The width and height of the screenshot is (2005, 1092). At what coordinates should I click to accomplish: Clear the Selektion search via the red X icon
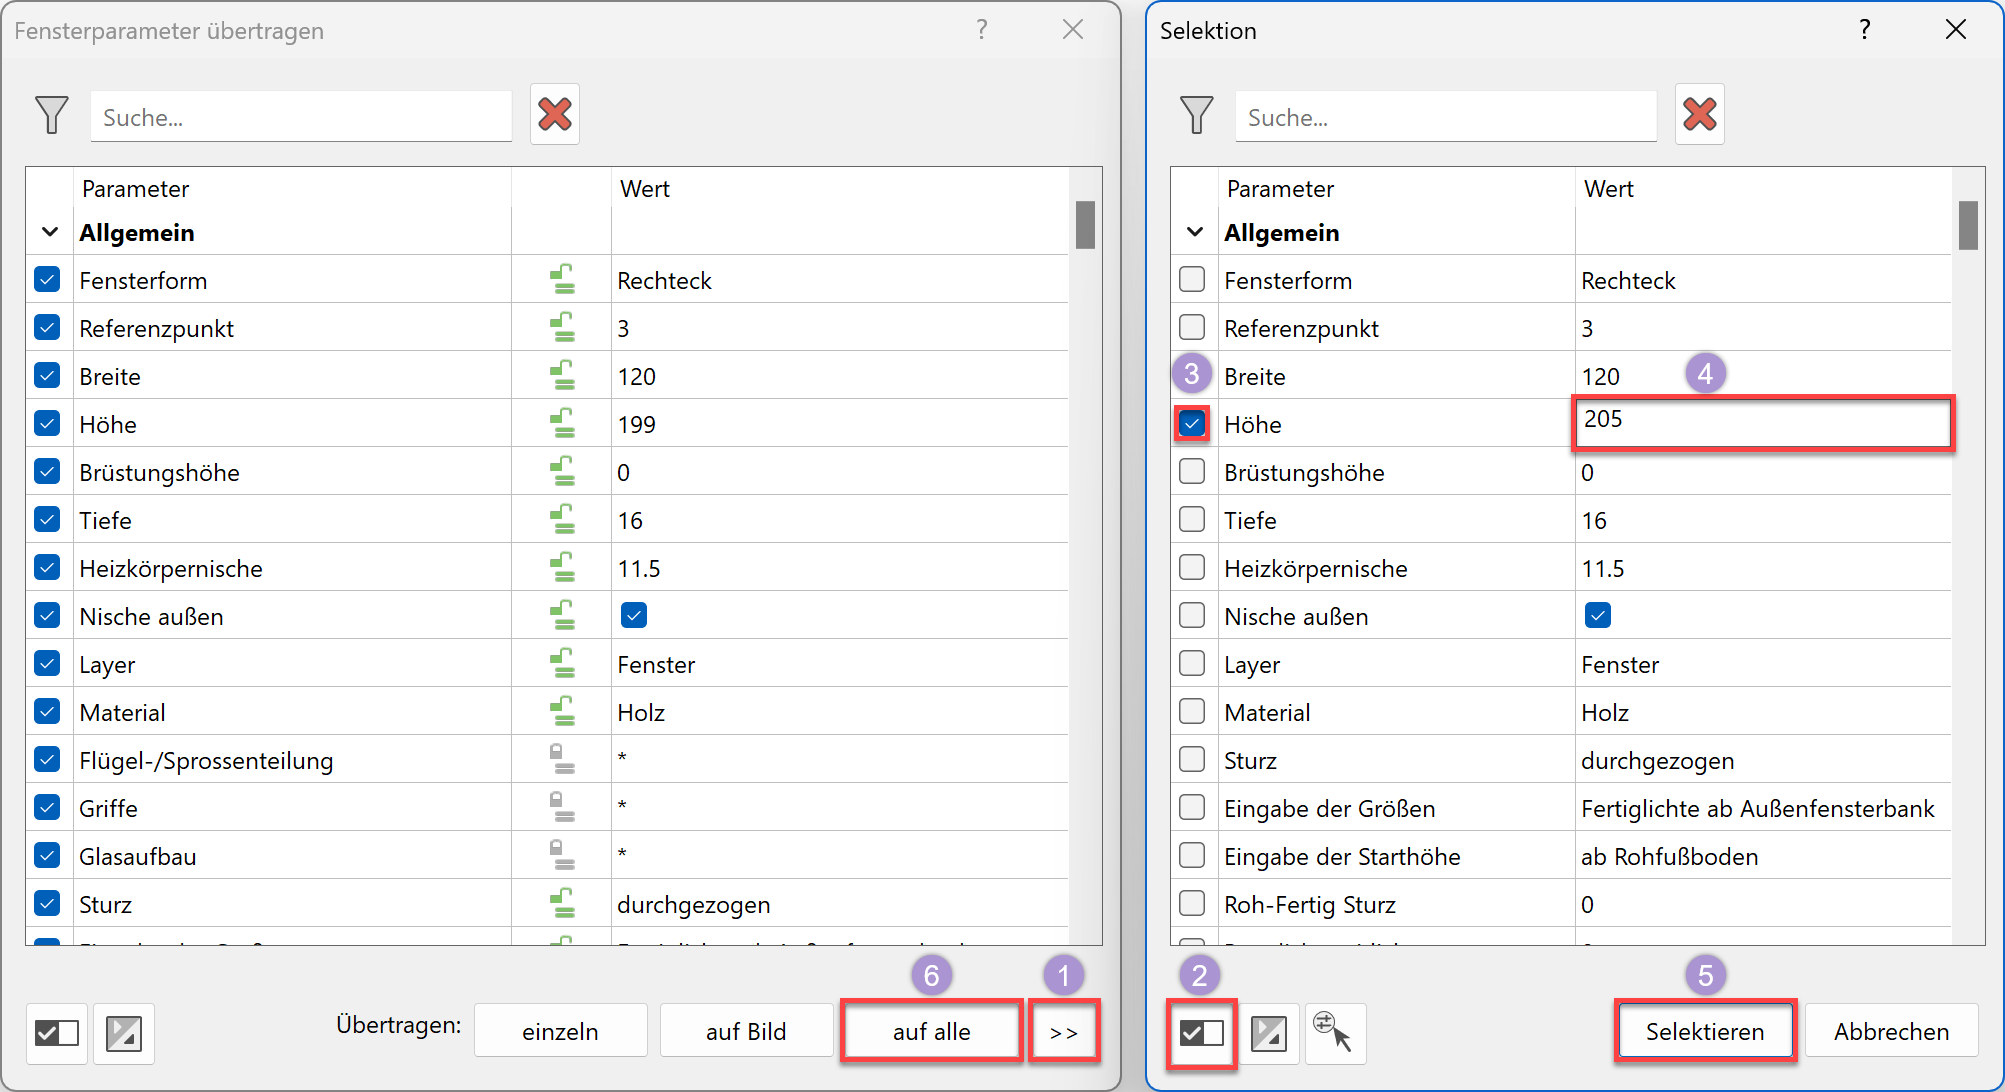tap(1699, 114)
